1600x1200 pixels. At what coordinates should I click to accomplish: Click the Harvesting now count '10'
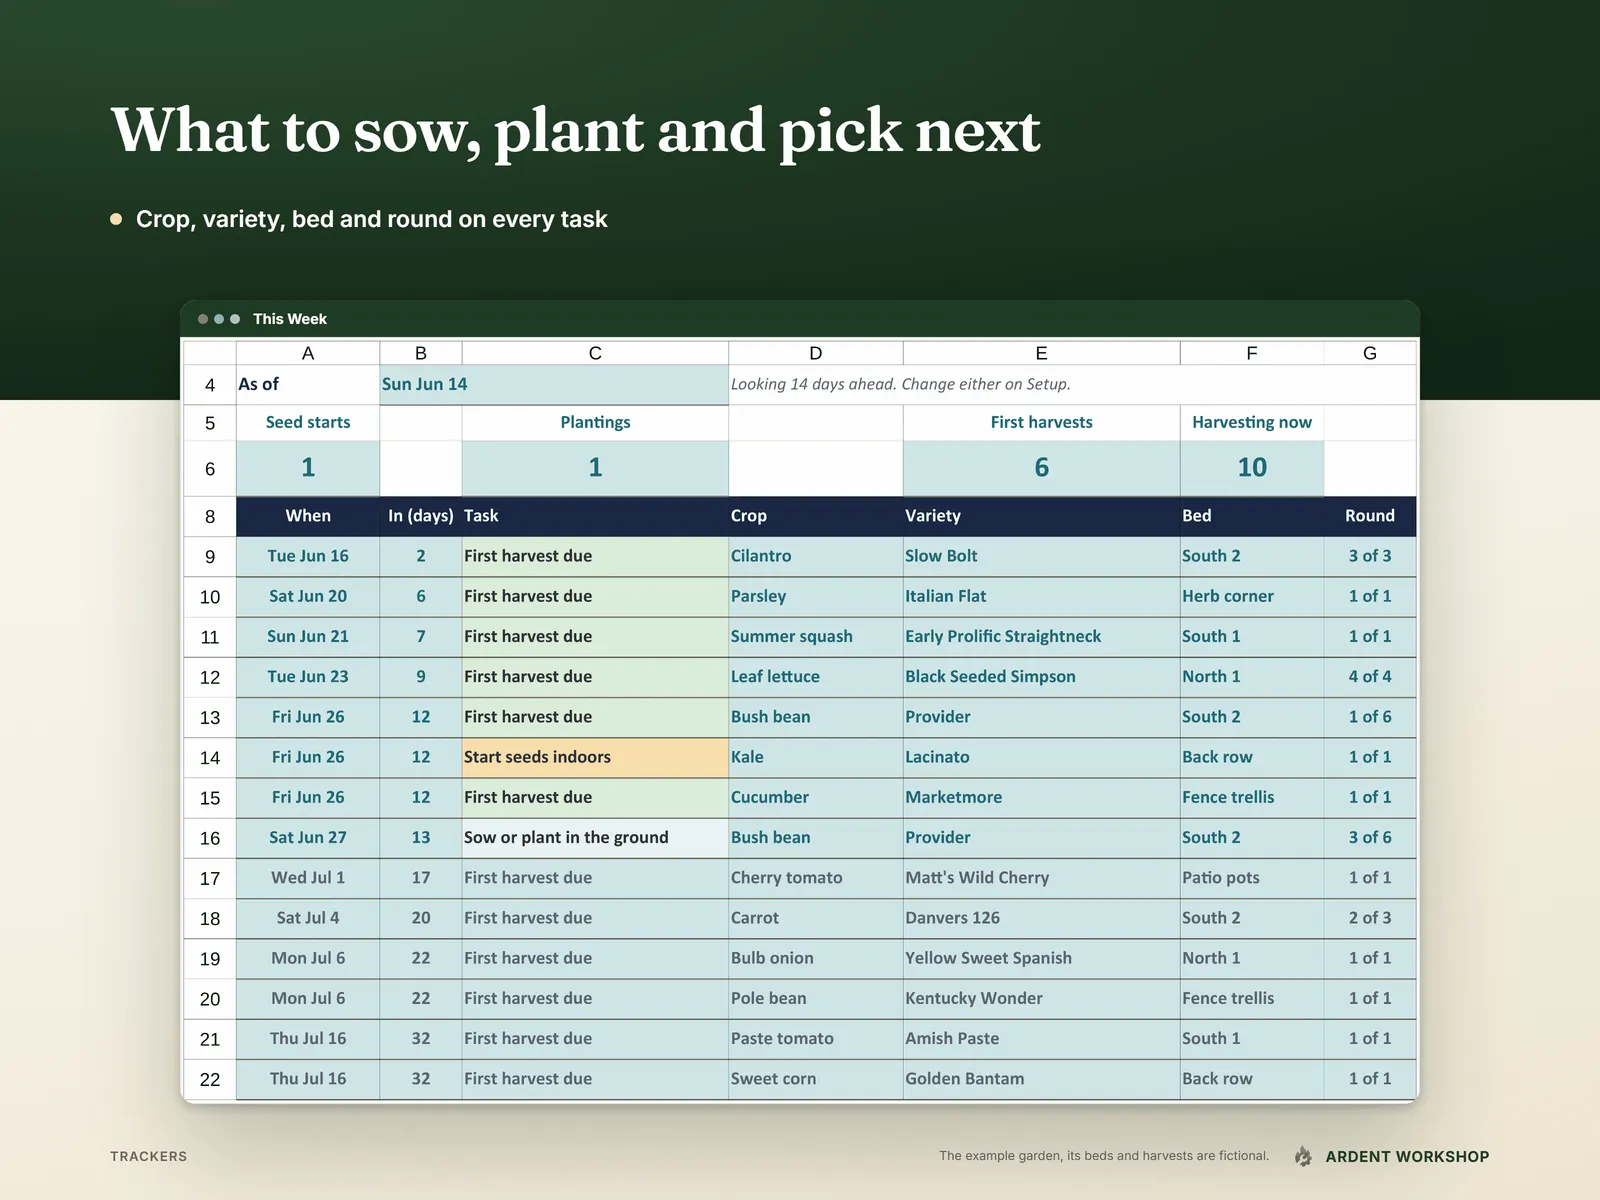pyautogui.click(x=1252, y=468)
